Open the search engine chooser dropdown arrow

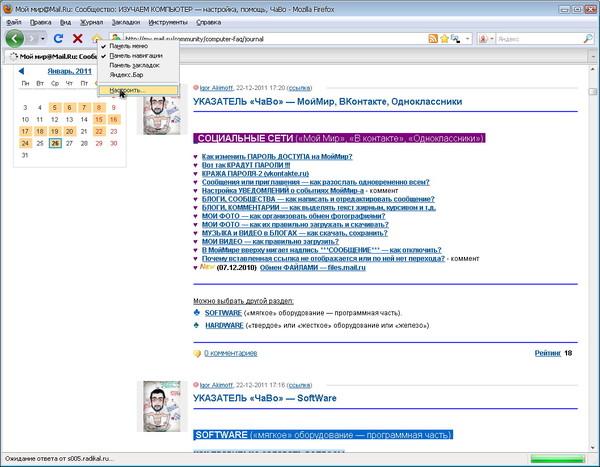coord(492,39)
